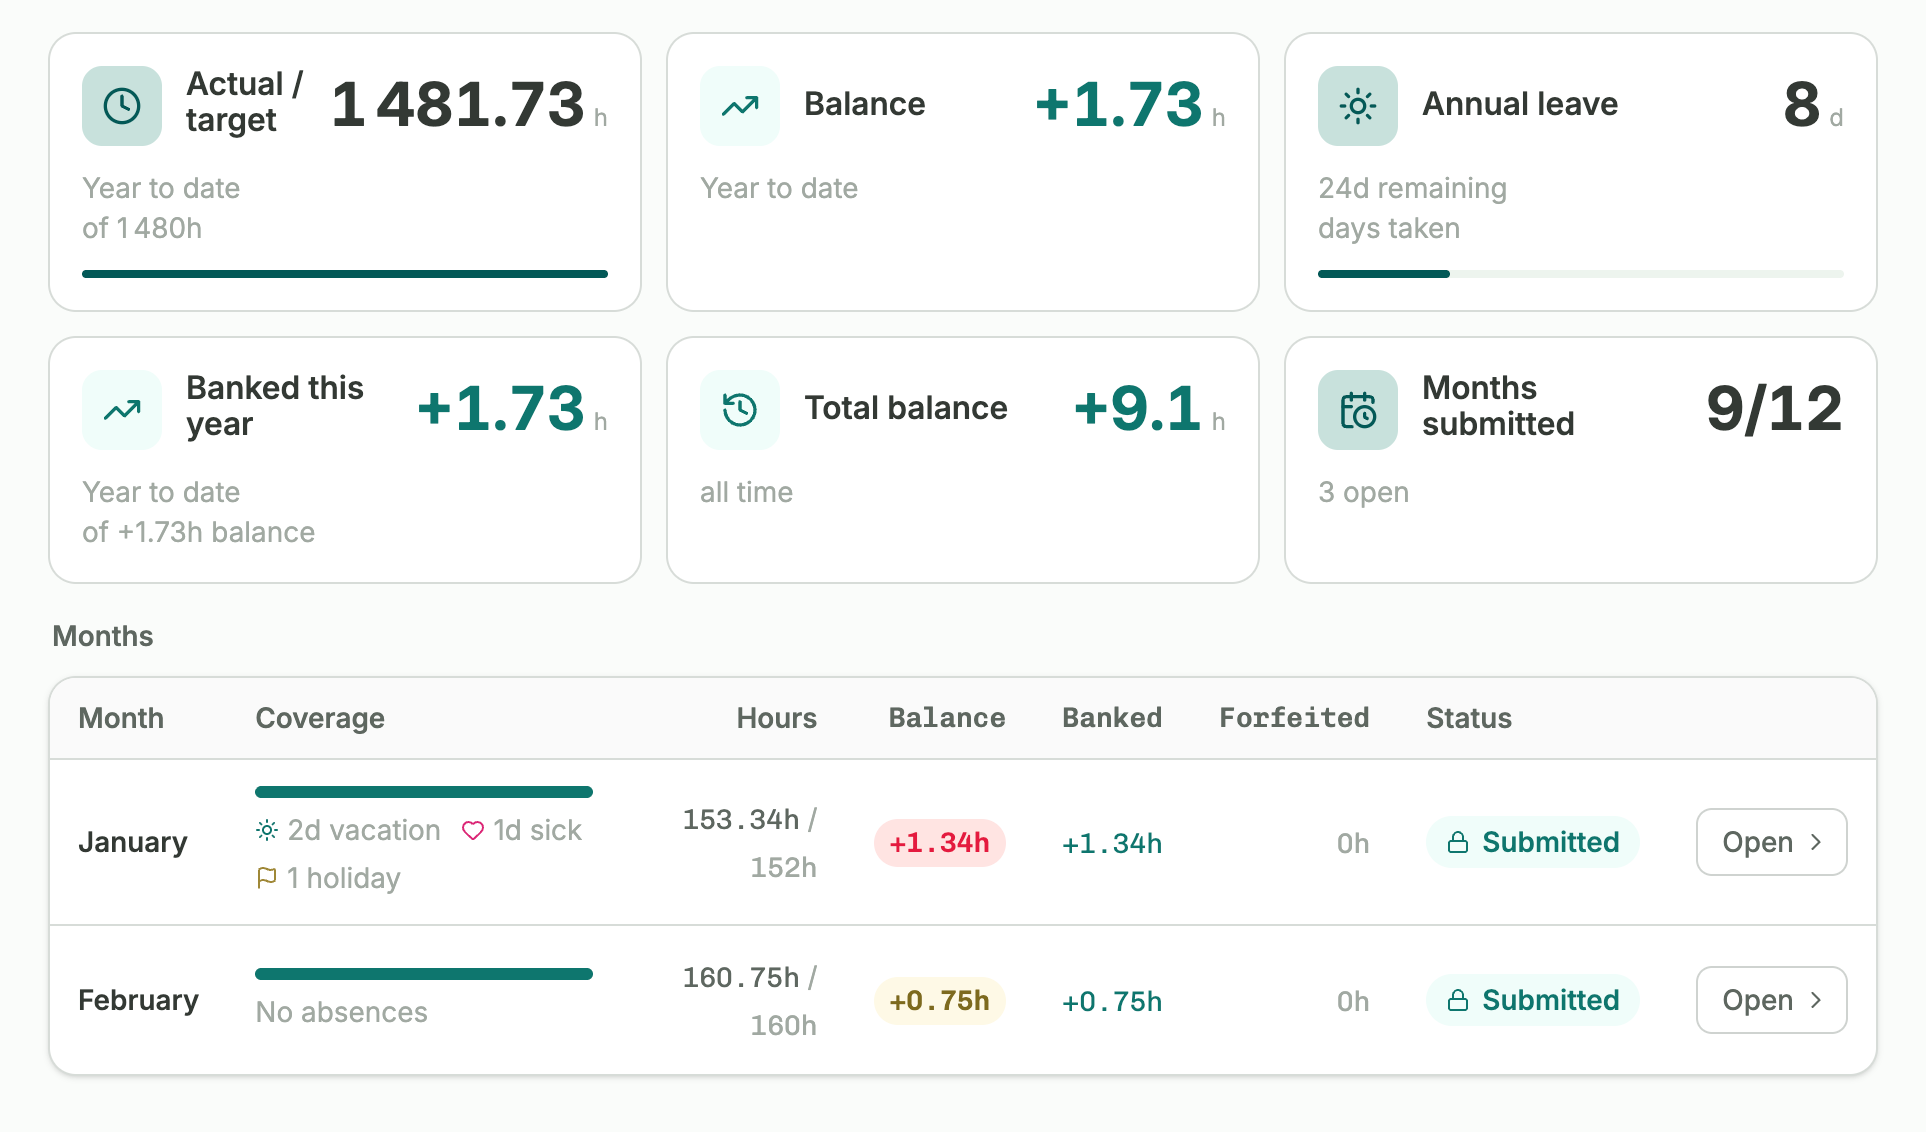The image size is (1926, 1132).
Task: Click the annual leave progress bar
Action: (1580, 274)
